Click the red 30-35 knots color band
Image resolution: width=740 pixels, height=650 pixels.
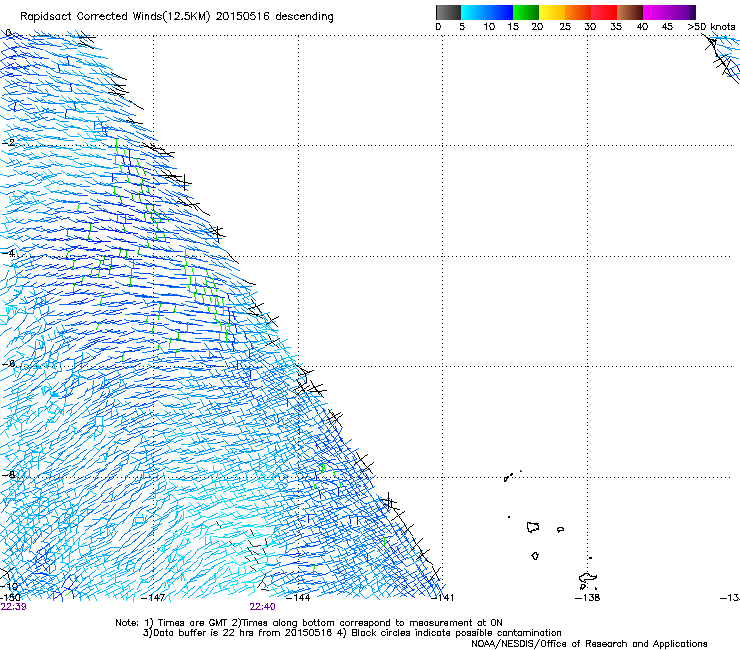pos(604,12)
